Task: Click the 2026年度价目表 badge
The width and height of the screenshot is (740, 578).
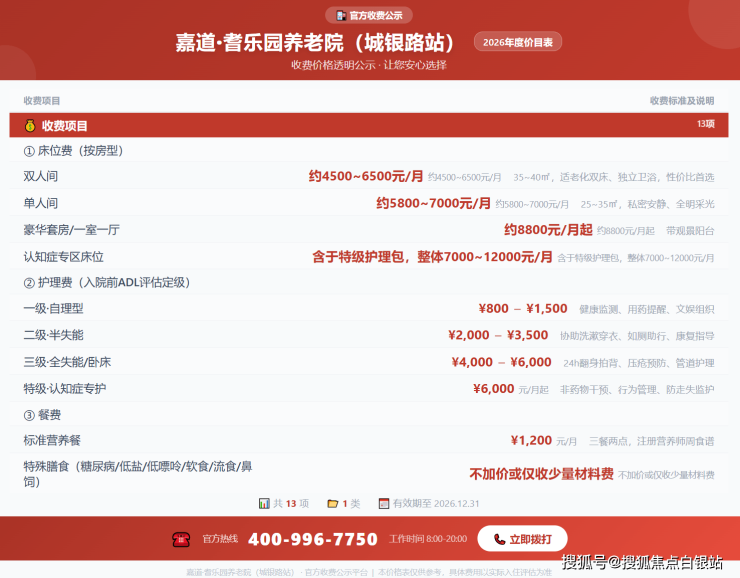Action: 518,42
